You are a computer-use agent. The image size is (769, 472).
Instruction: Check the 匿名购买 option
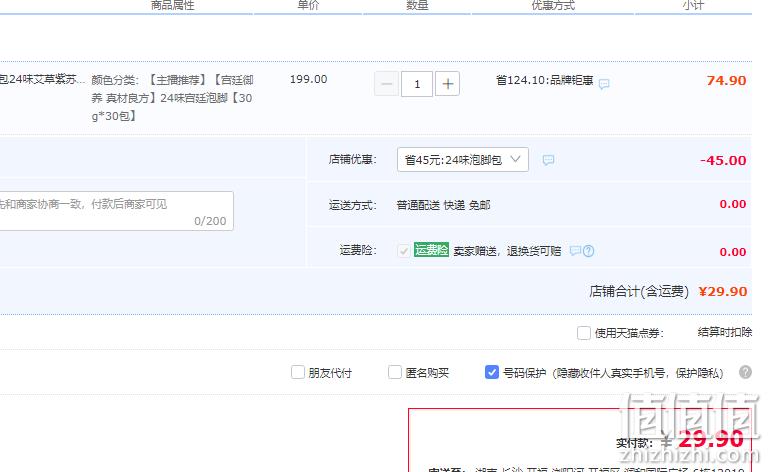(395, 372)
